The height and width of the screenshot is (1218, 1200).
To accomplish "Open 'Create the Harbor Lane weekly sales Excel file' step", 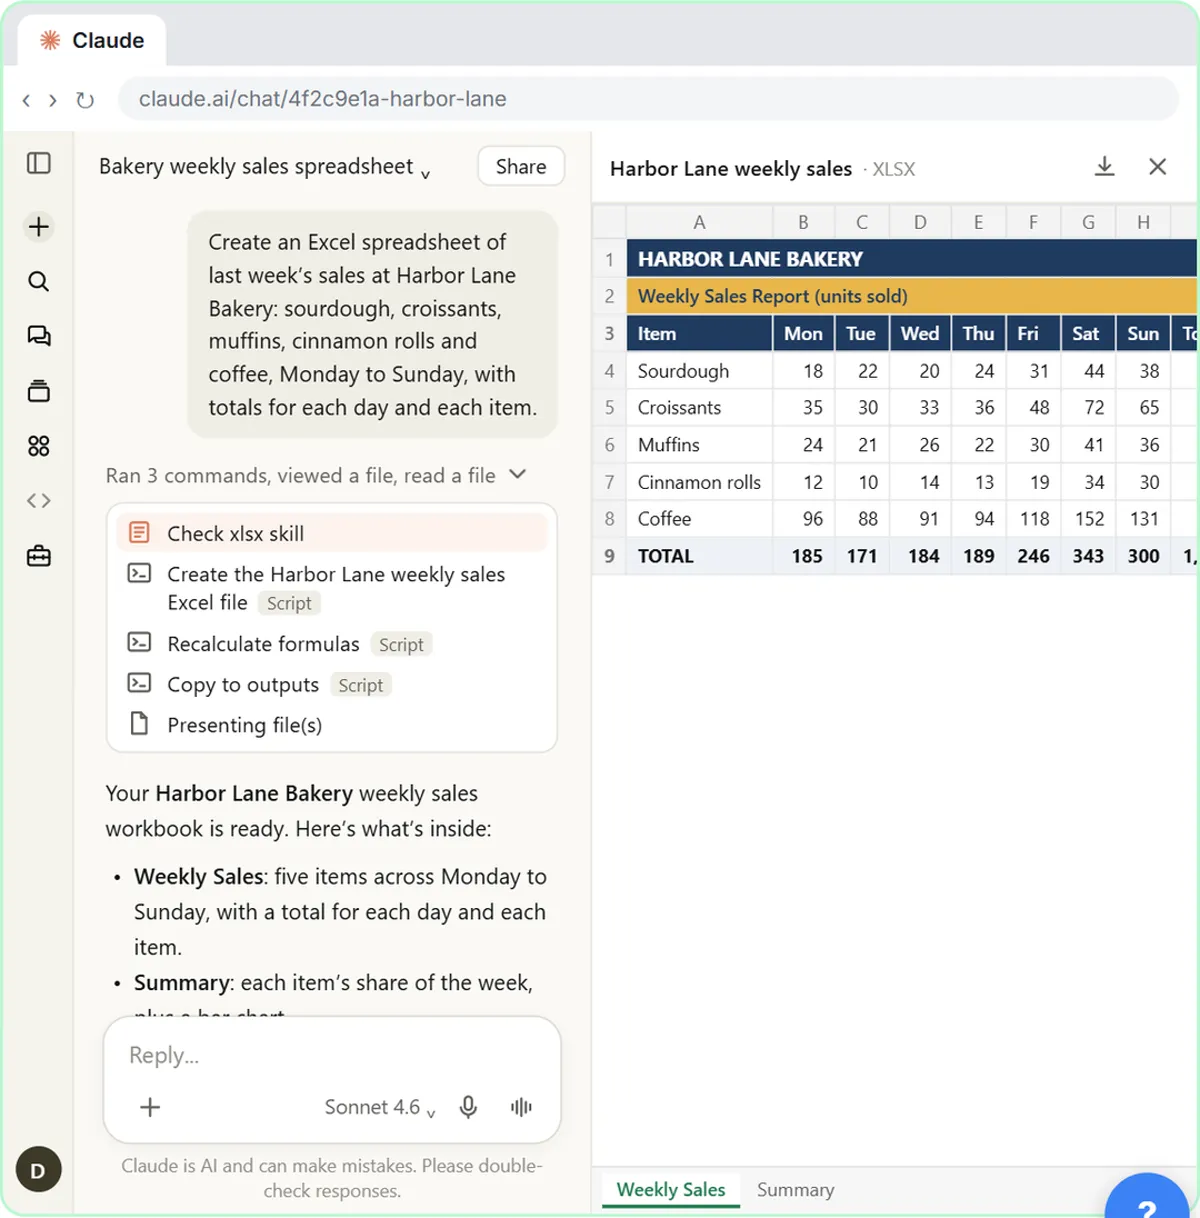I will [x=332, y=588].
